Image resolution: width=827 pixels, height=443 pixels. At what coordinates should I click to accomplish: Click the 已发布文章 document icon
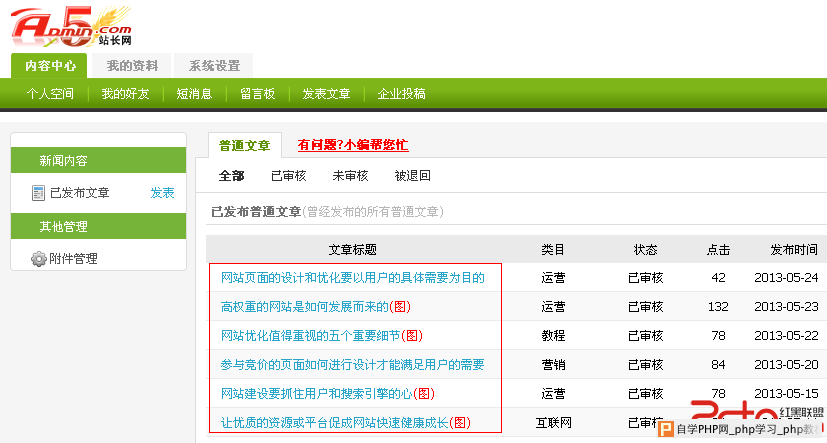coord(38,193)
